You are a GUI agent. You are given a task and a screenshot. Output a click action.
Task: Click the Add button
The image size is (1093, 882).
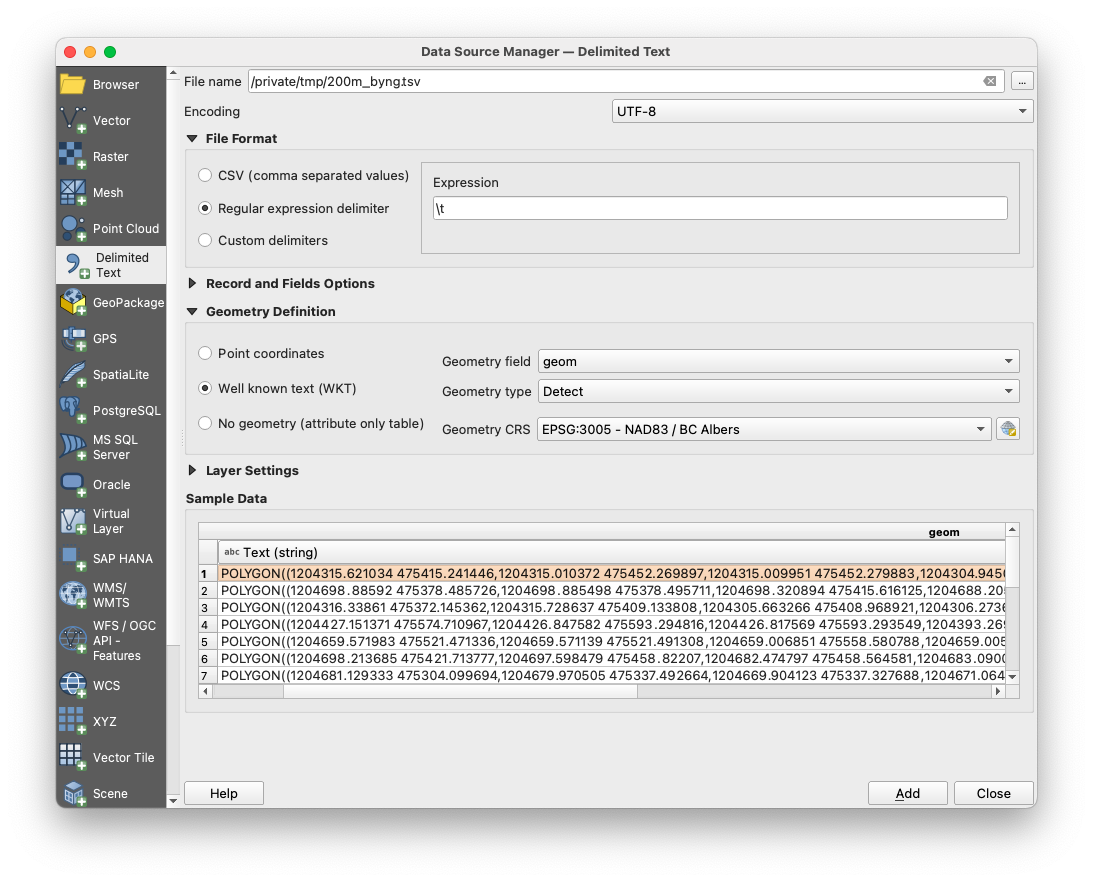(x=907, y=793)
